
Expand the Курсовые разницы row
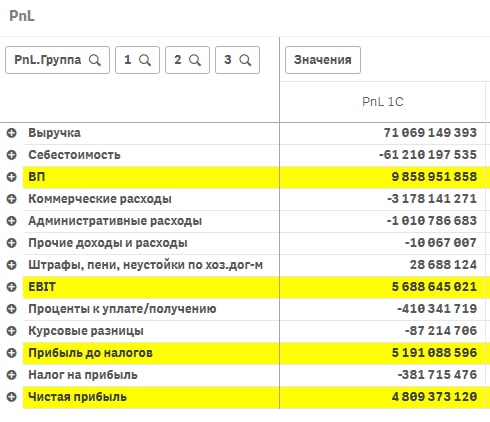(12, 331)
